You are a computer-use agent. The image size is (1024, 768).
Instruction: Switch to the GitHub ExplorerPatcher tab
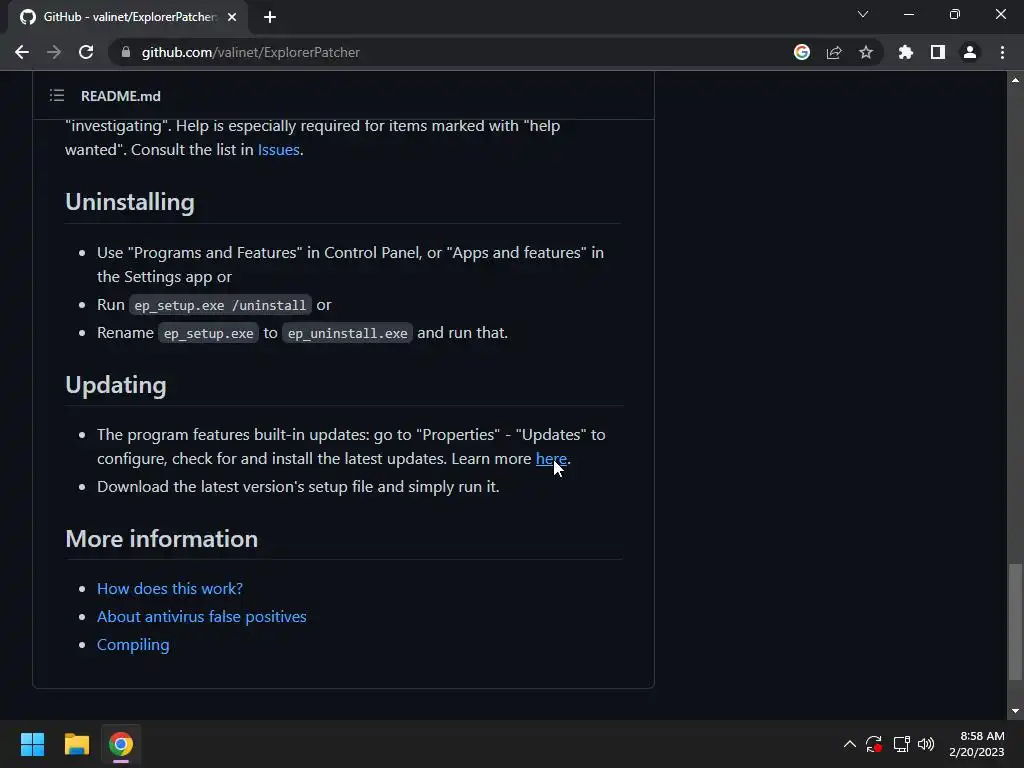(x=128, y=17)
